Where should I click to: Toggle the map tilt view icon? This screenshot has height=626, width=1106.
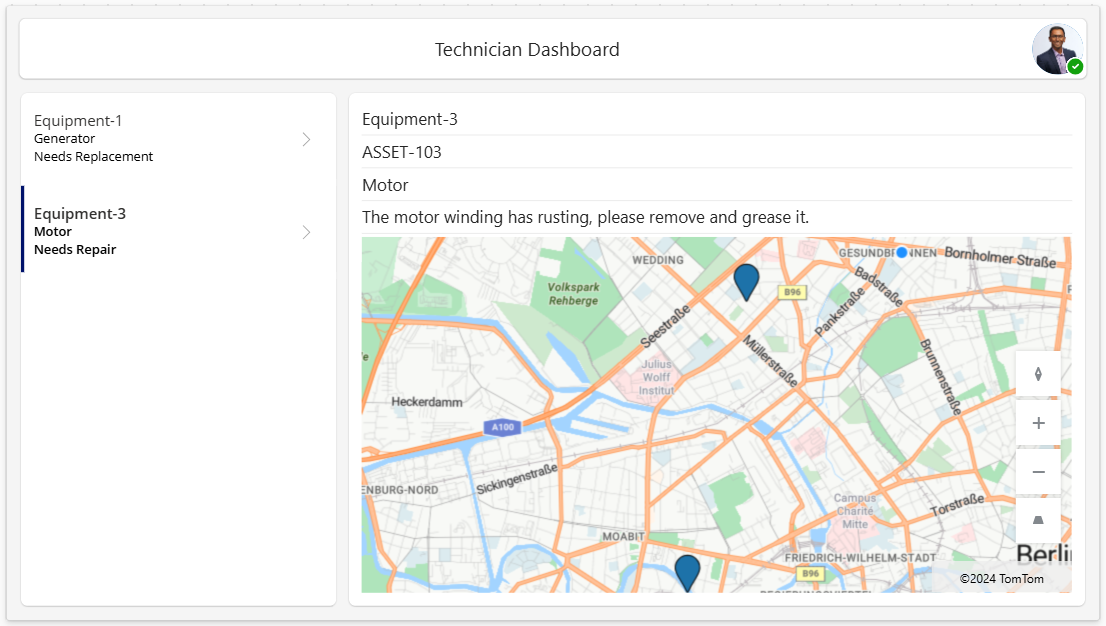[x=1038, y=520]
